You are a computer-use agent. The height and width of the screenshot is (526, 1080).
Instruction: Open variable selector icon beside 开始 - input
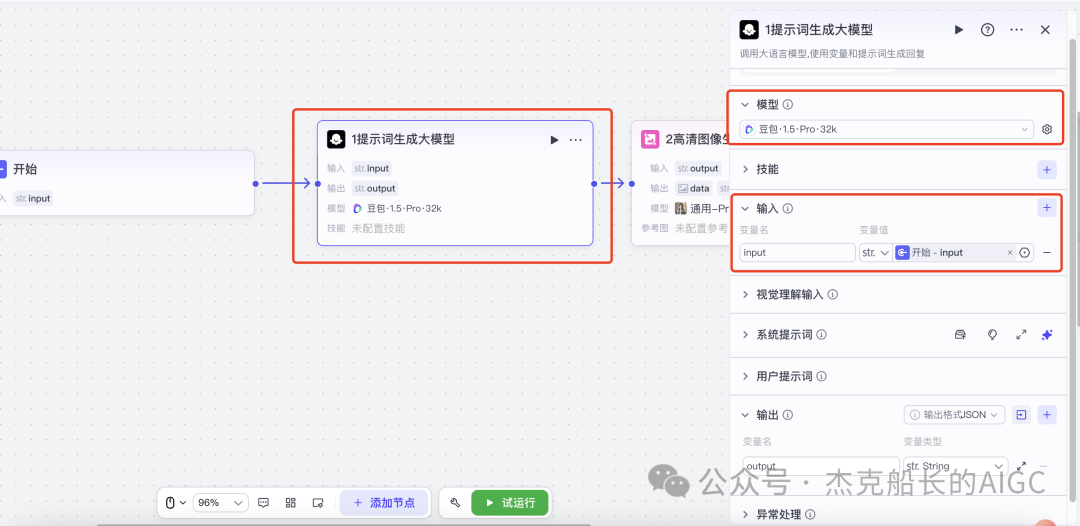(1025, 253)
